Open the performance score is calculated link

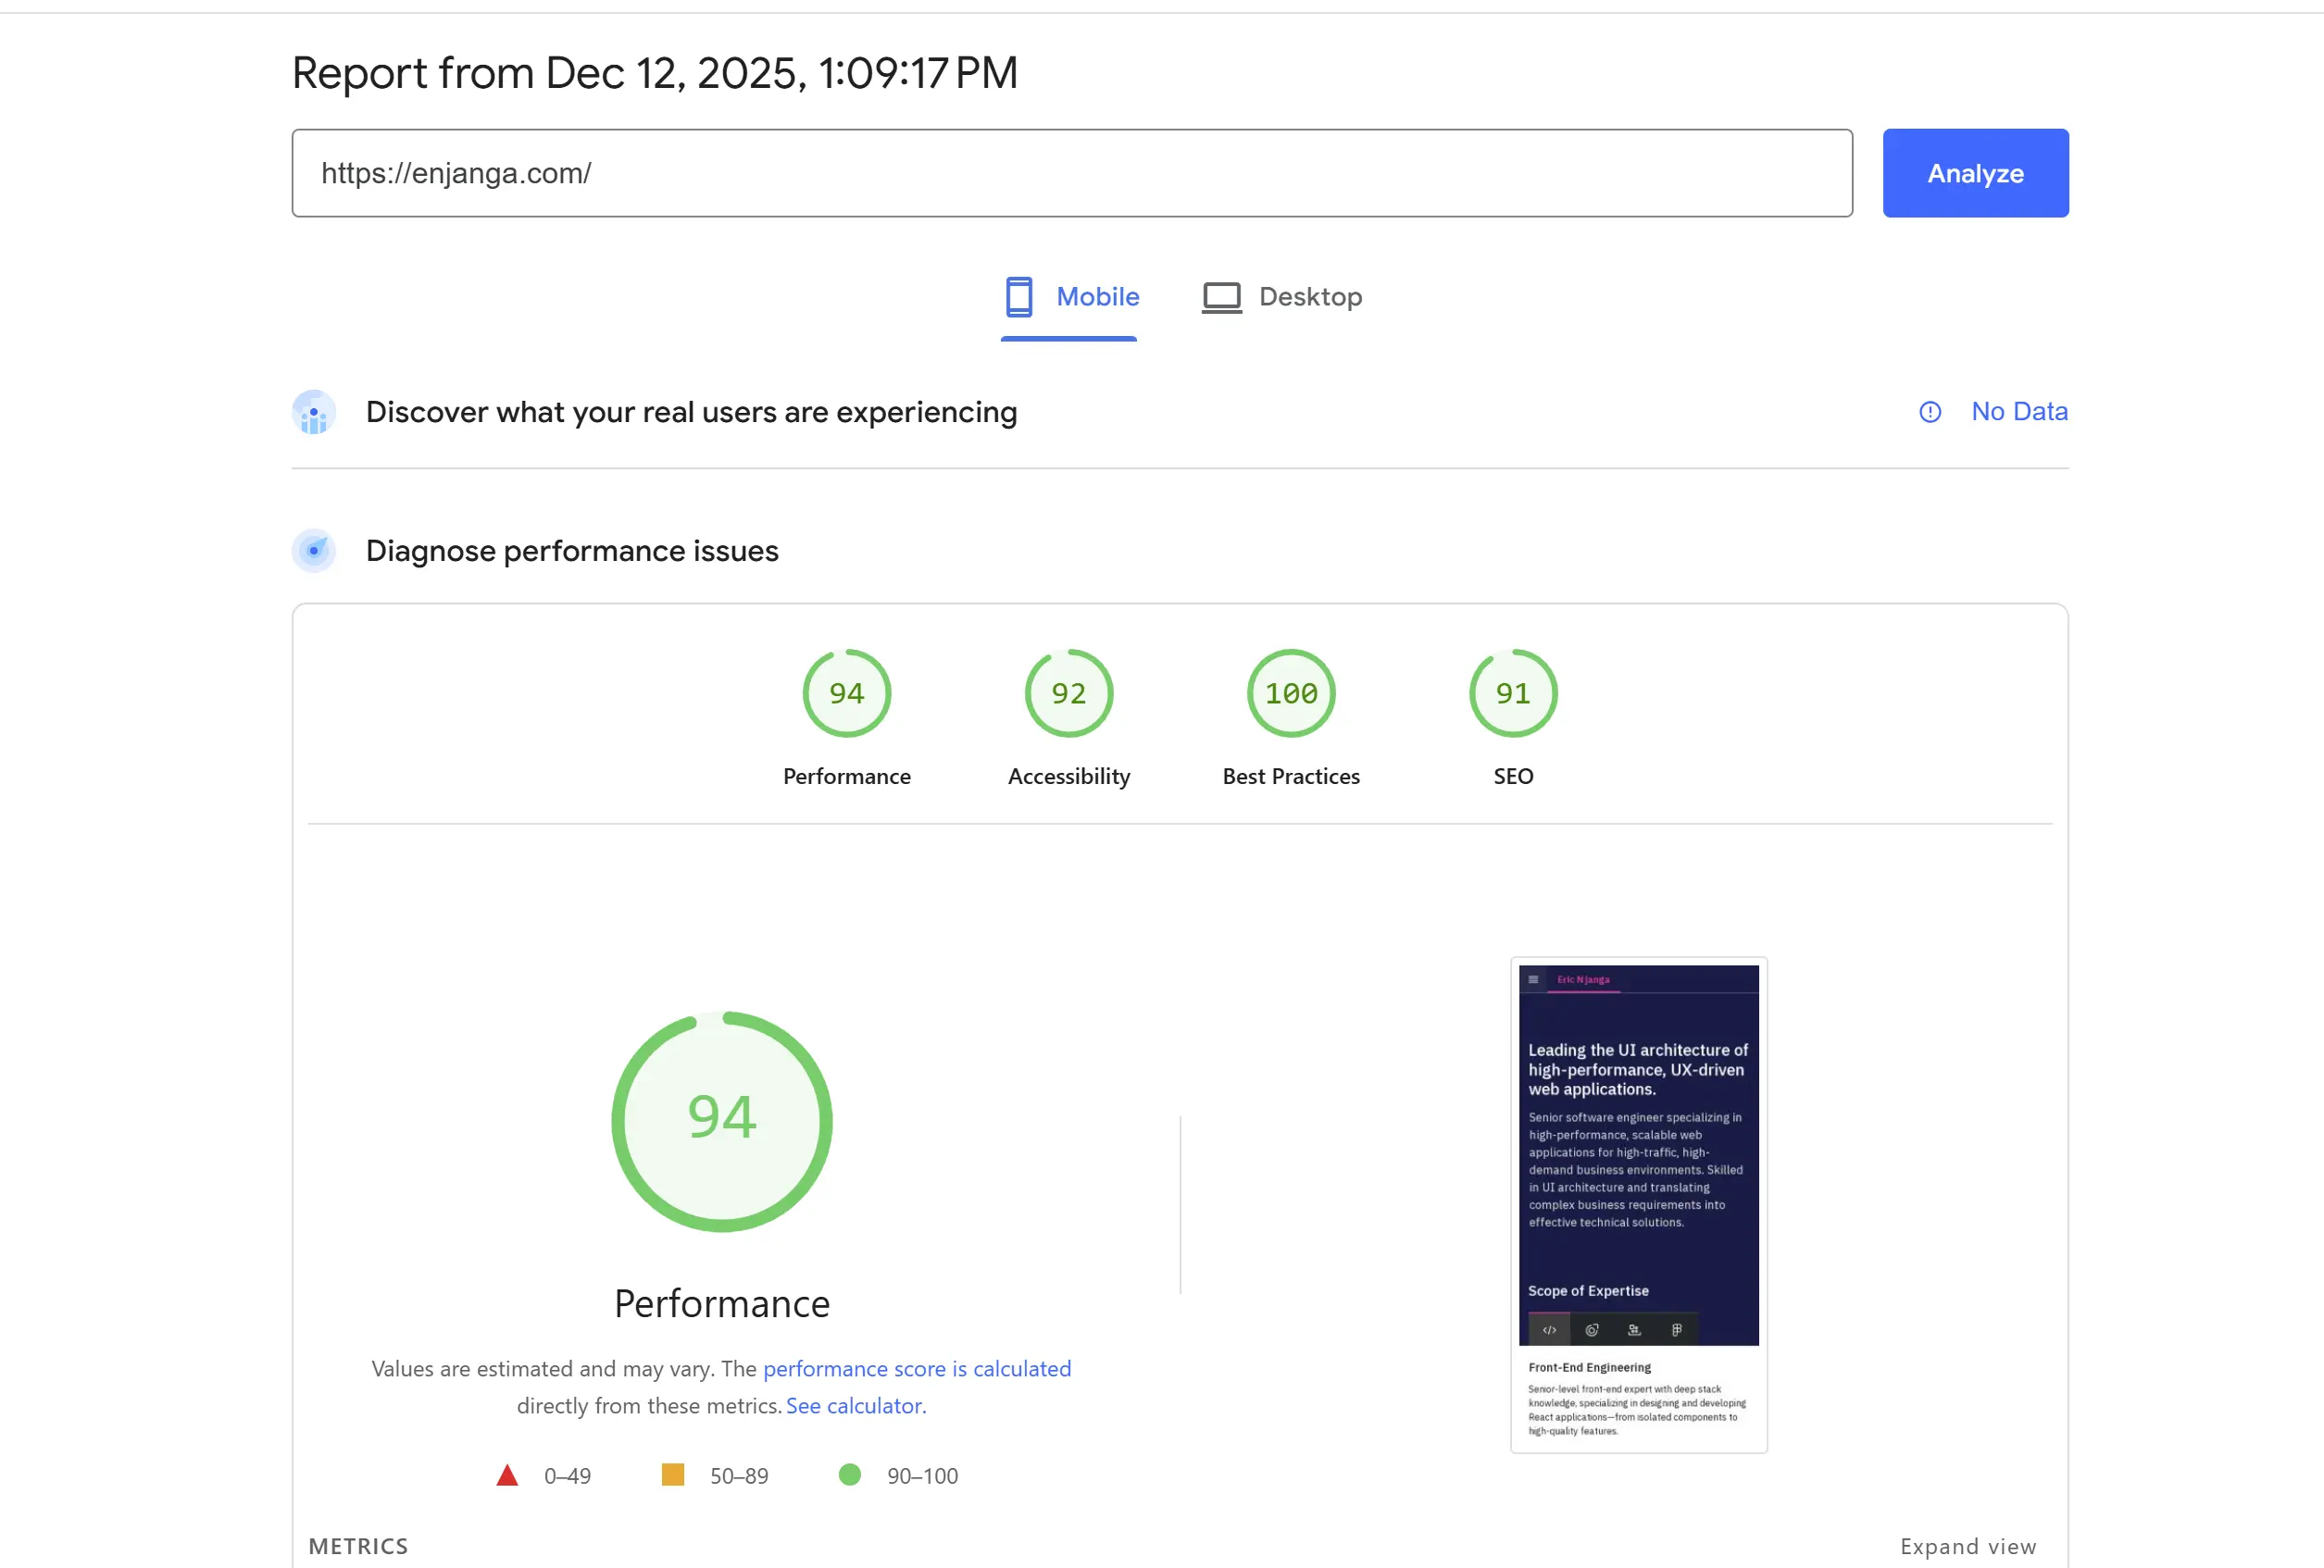tap(916, 1368)
